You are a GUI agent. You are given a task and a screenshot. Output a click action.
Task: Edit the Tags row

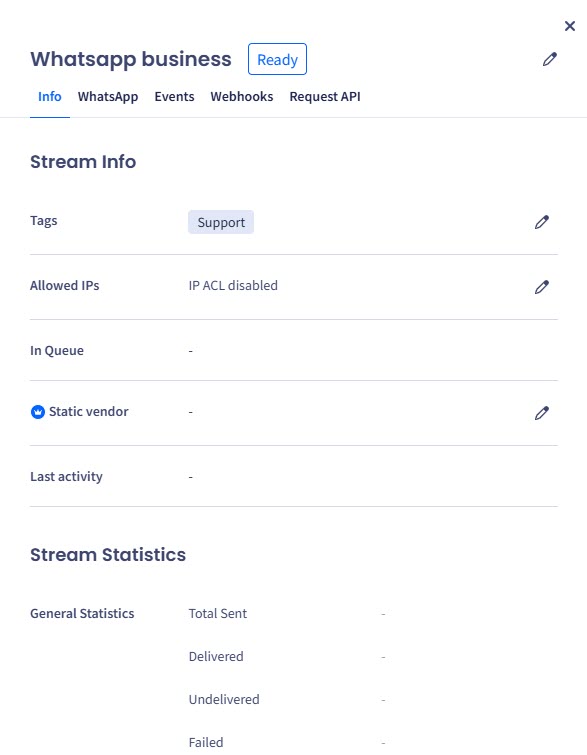pyautogui.click(x=541, y=222)
